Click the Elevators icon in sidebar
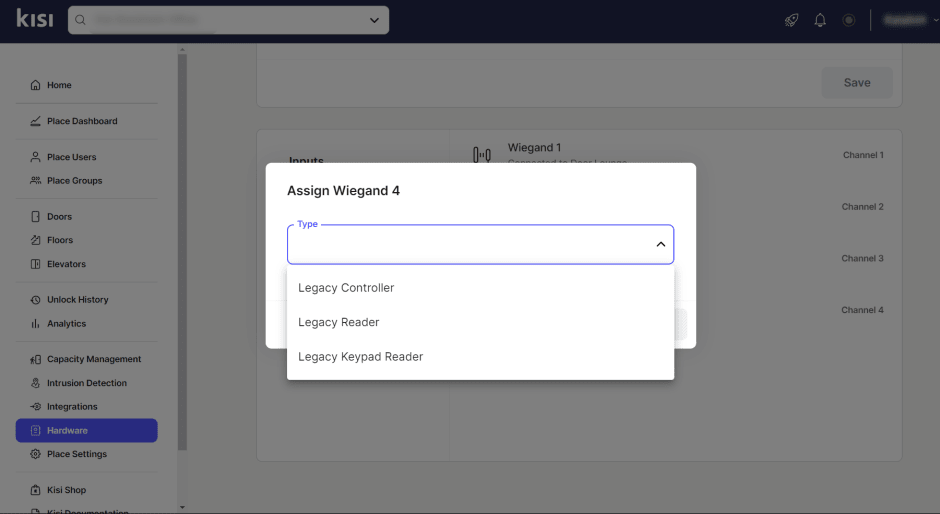The image size is (940, 514). tap(35, 264)
